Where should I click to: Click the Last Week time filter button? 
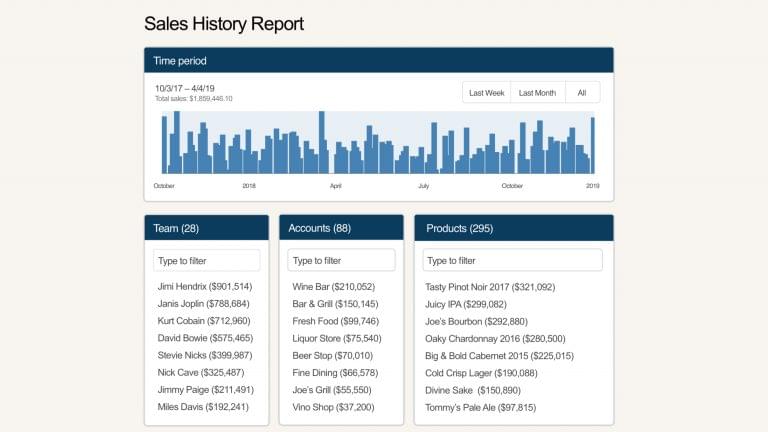point(486,93)
